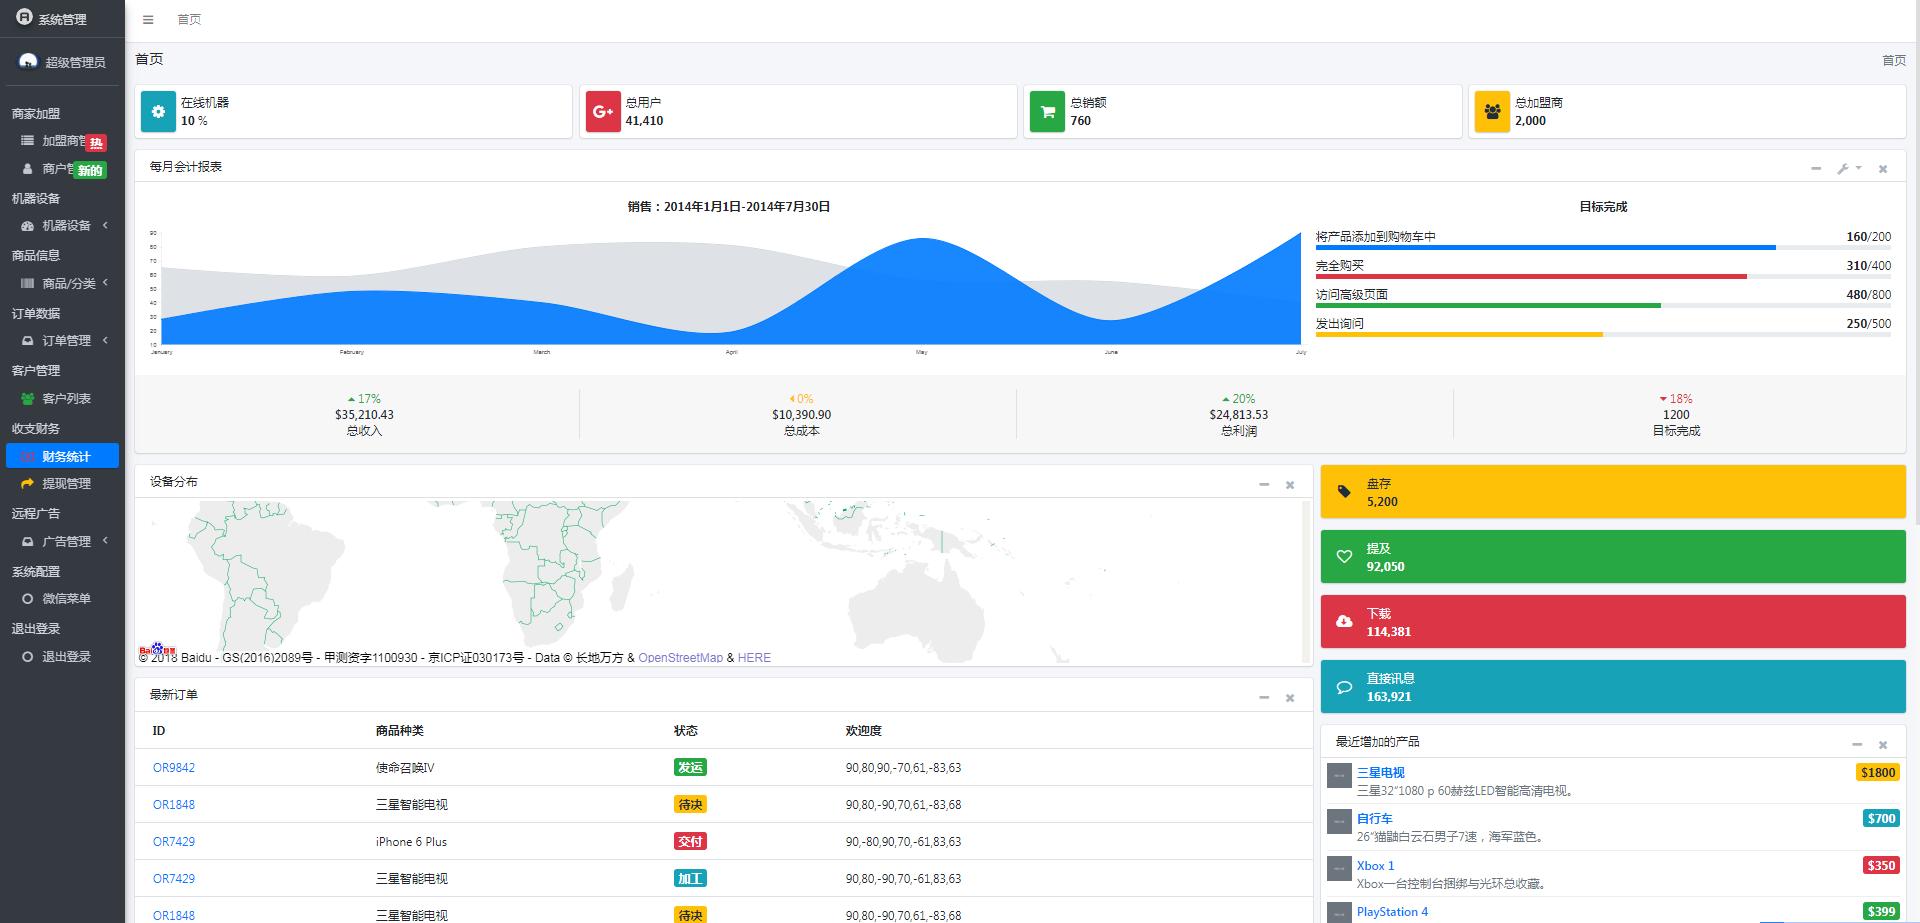
Task: Click the Xbox 1 product thumbnail
Action: [x=1339, y=868]
